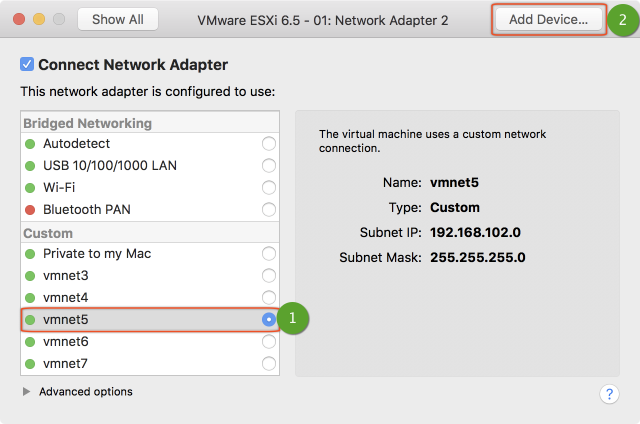Click the green Autodetect status dot

pos(31,144)
